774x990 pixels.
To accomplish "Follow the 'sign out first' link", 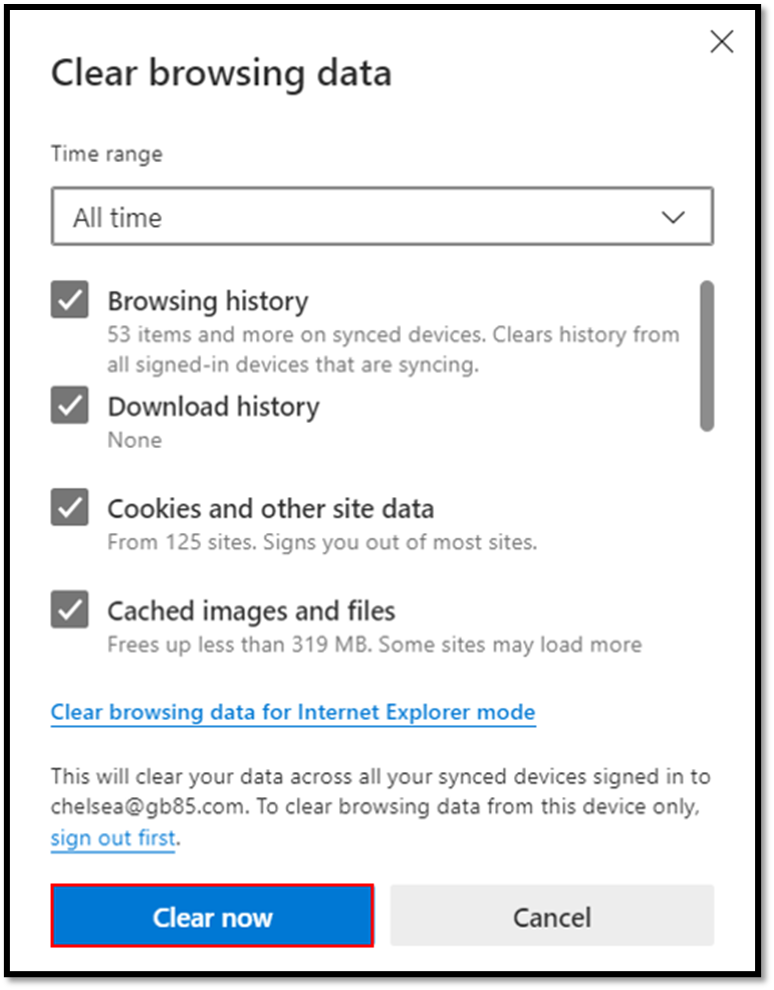I will coord(113,838).
